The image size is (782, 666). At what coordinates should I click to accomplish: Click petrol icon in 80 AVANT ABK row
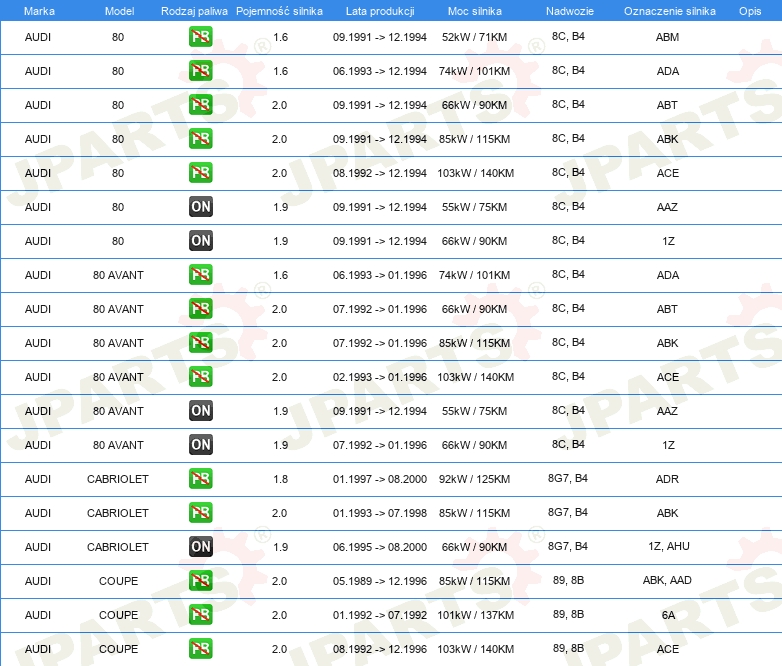[x=200, y=343]
